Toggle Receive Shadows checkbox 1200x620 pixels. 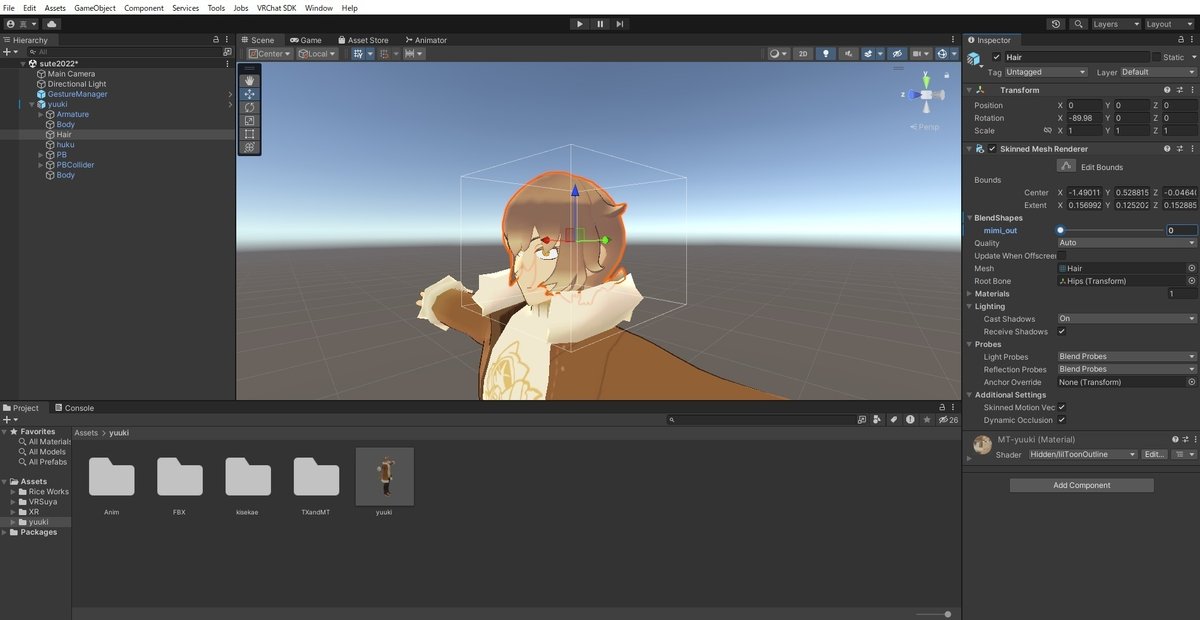pos(1062,332)
